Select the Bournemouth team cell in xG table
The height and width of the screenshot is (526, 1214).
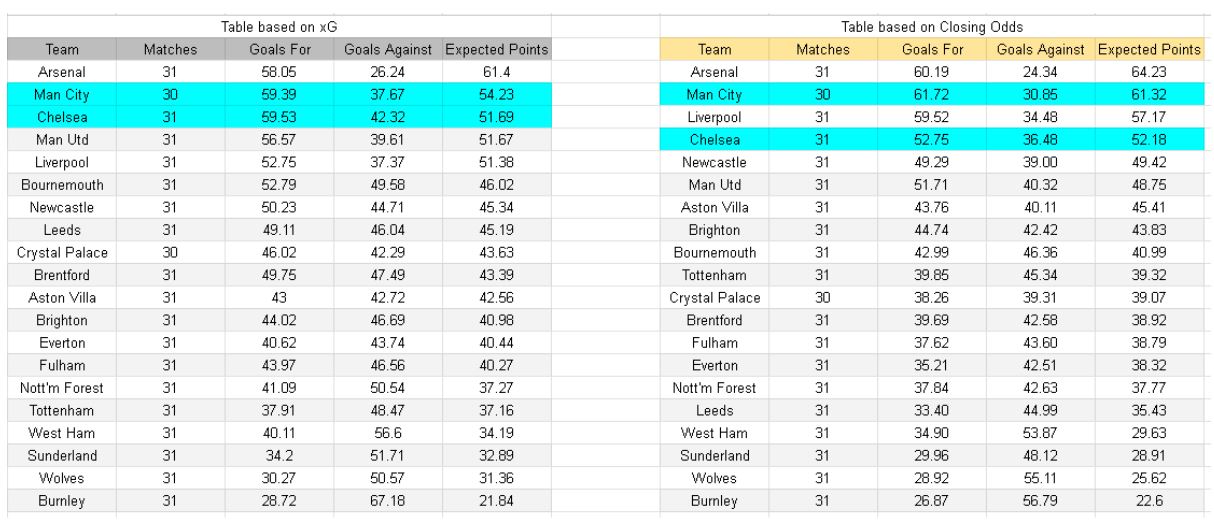62,185
